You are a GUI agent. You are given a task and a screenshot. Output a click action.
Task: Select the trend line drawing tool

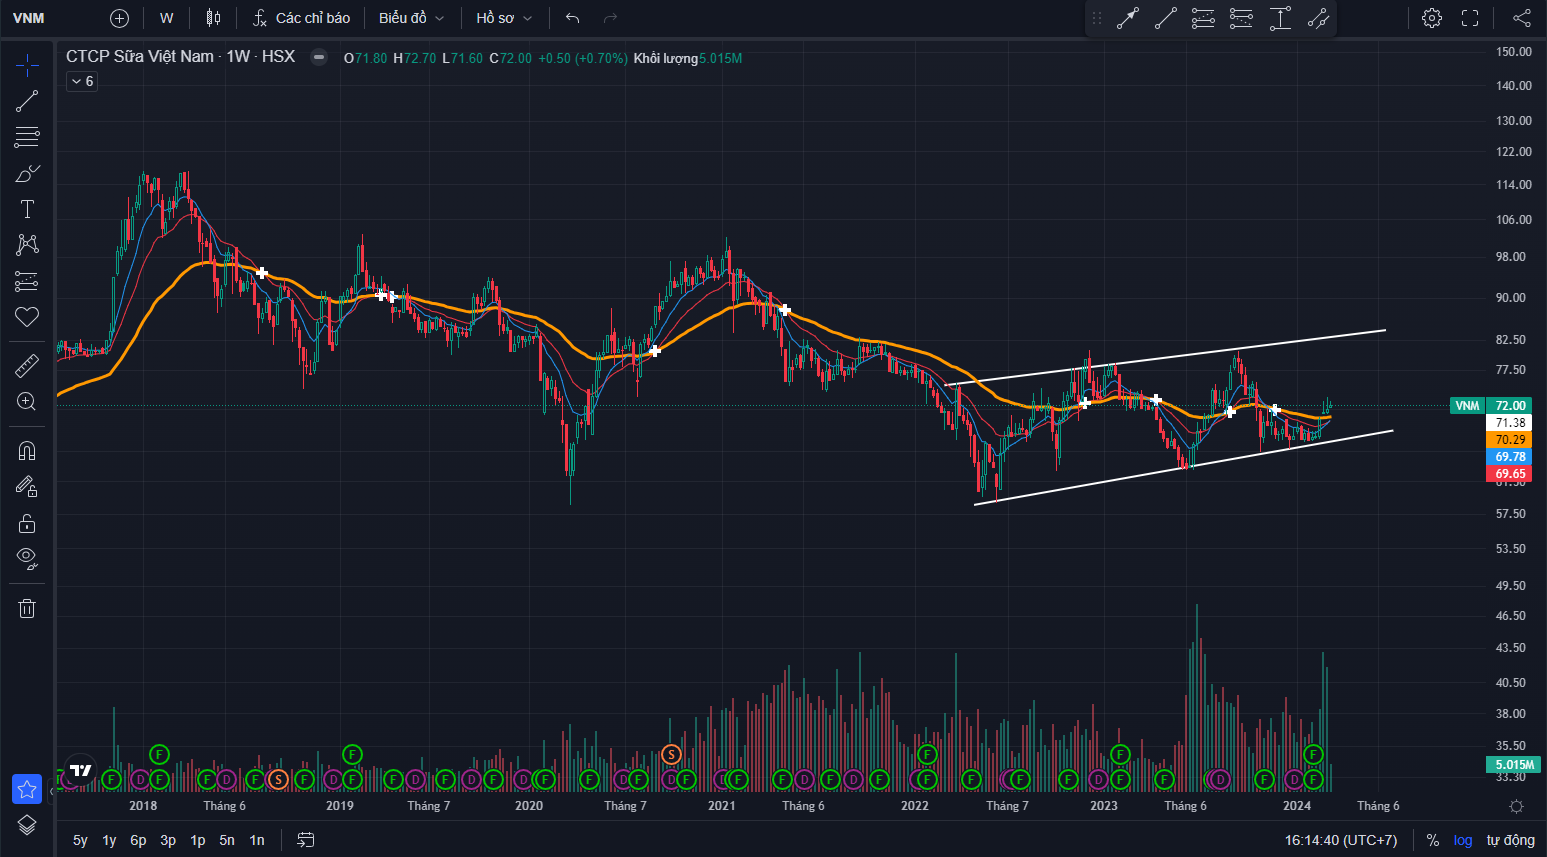(27, 101)
